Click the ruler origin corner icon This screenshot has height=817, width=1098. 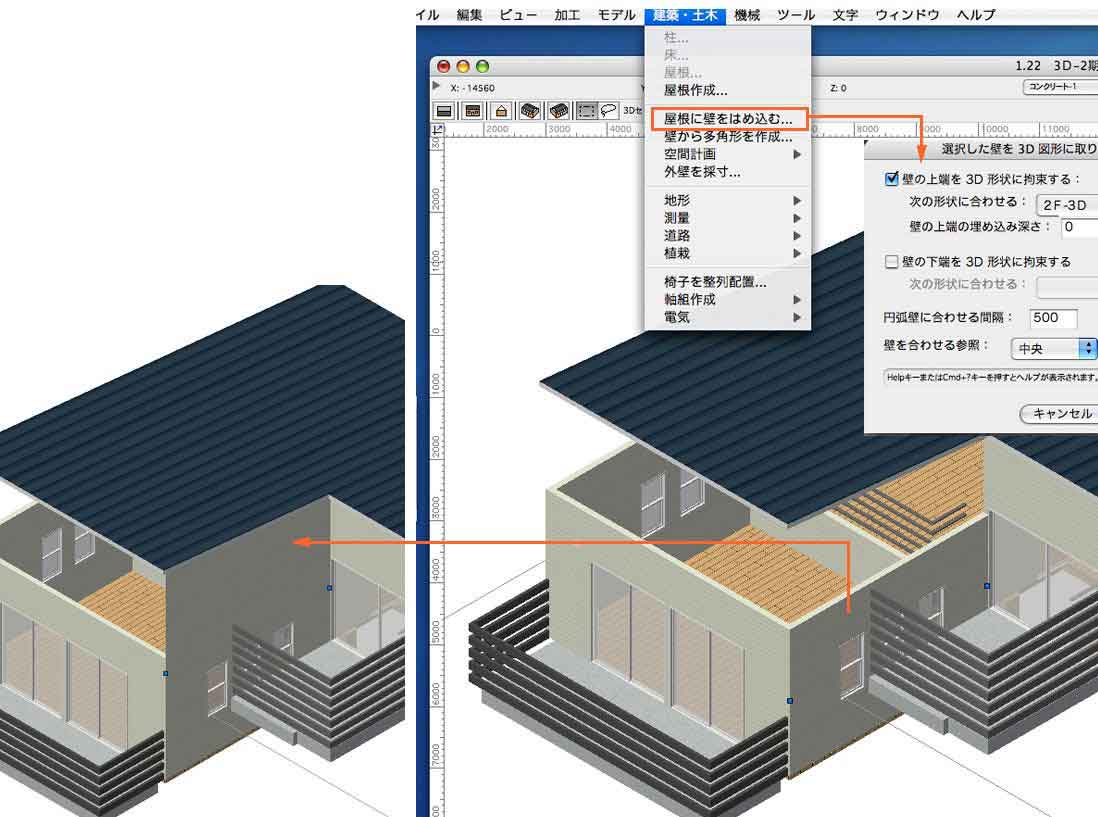[x=437, y=129]
